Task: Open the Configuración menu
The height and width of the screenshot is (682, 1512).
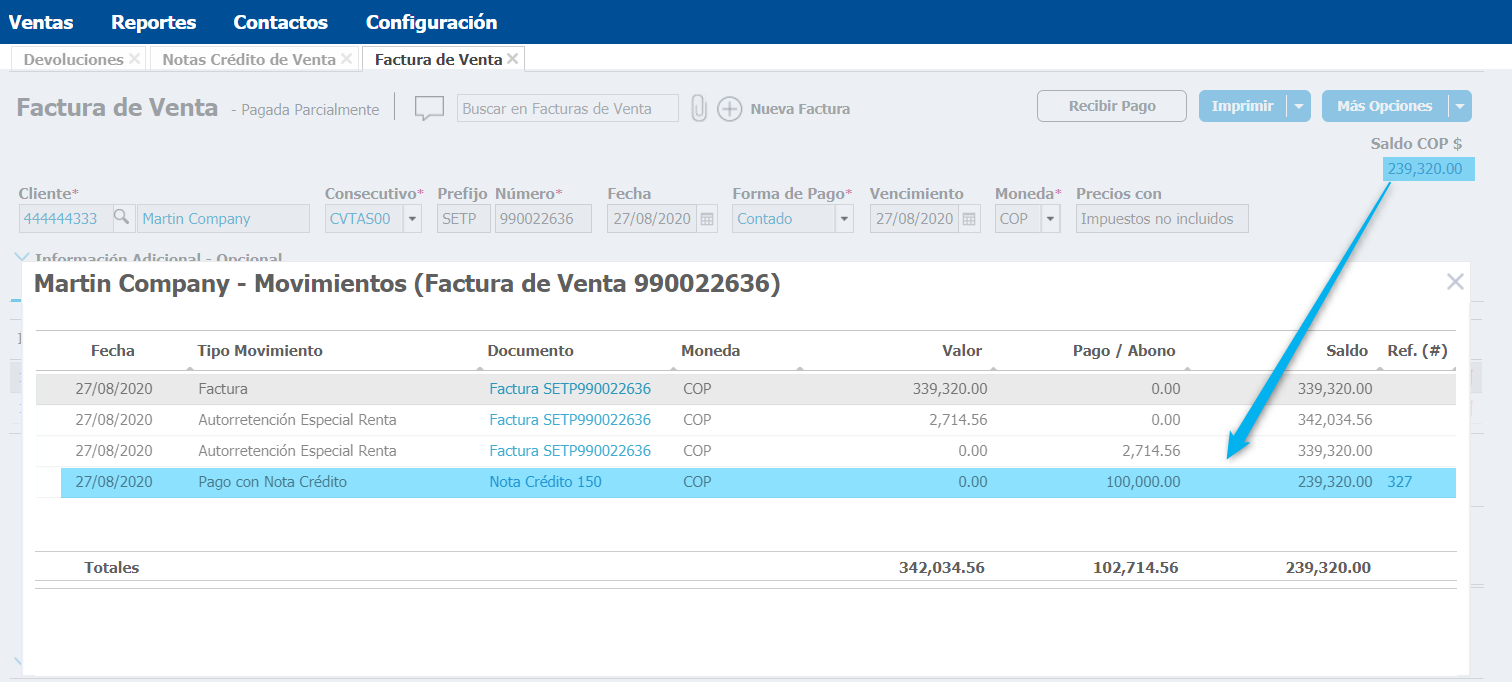Action: click(431, 22)
